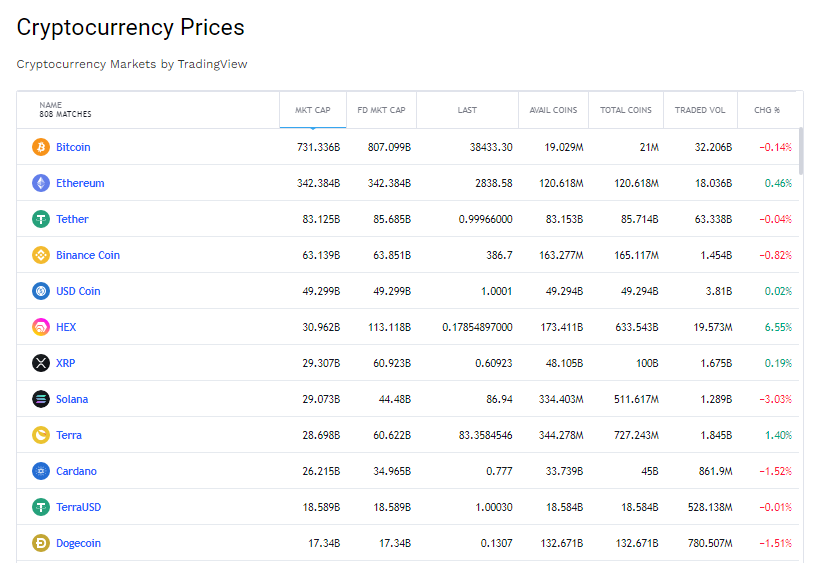Click the Cardano blue logo icon
814x563 pixels.
click(41, 471)
